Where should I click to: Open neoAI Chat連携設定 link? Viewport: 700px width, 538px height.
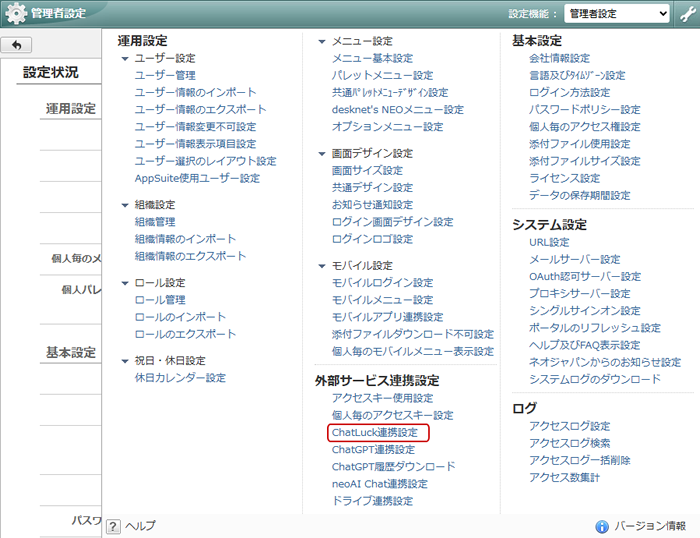(x=380, y=484)
